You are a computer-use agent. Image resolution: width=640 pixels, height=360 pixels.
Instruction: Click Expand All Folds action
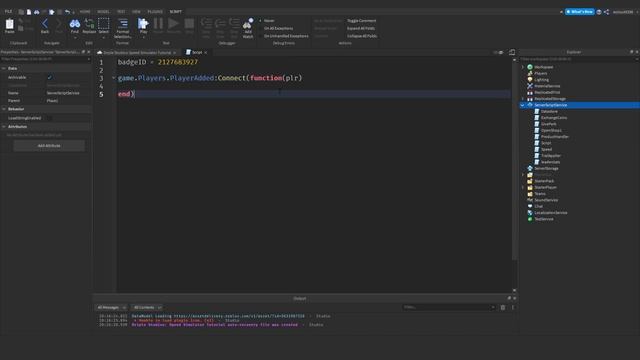click(x=360, y=28)
